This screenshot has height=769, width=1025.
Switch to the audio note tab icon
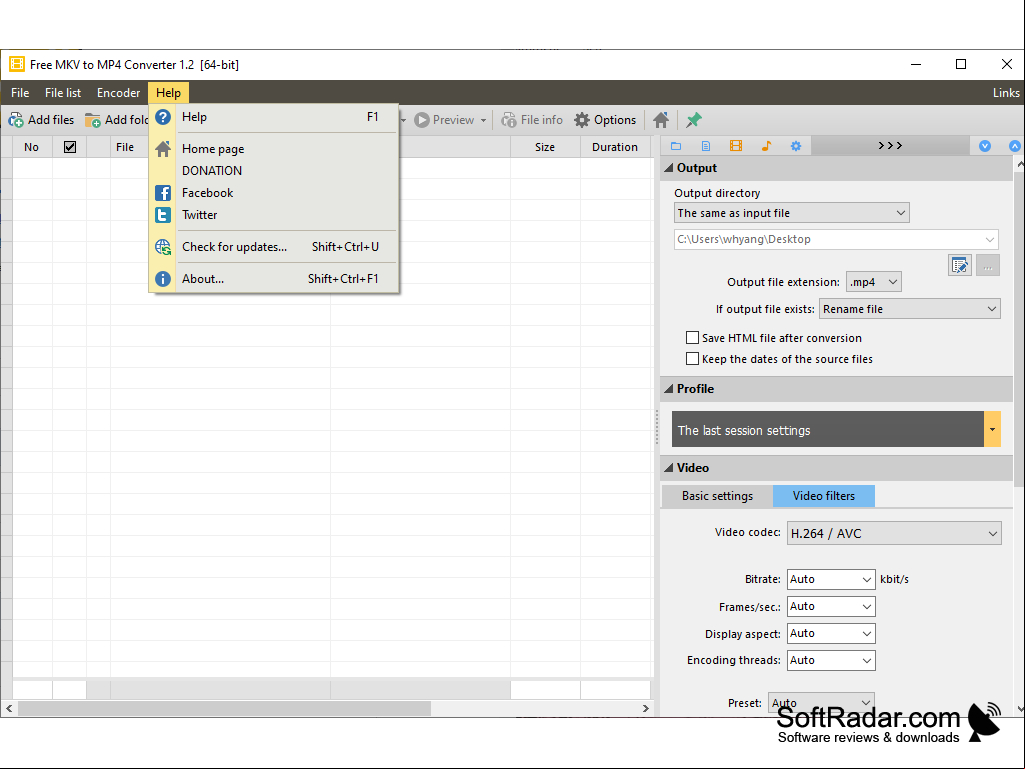click(x=766, y=146)
